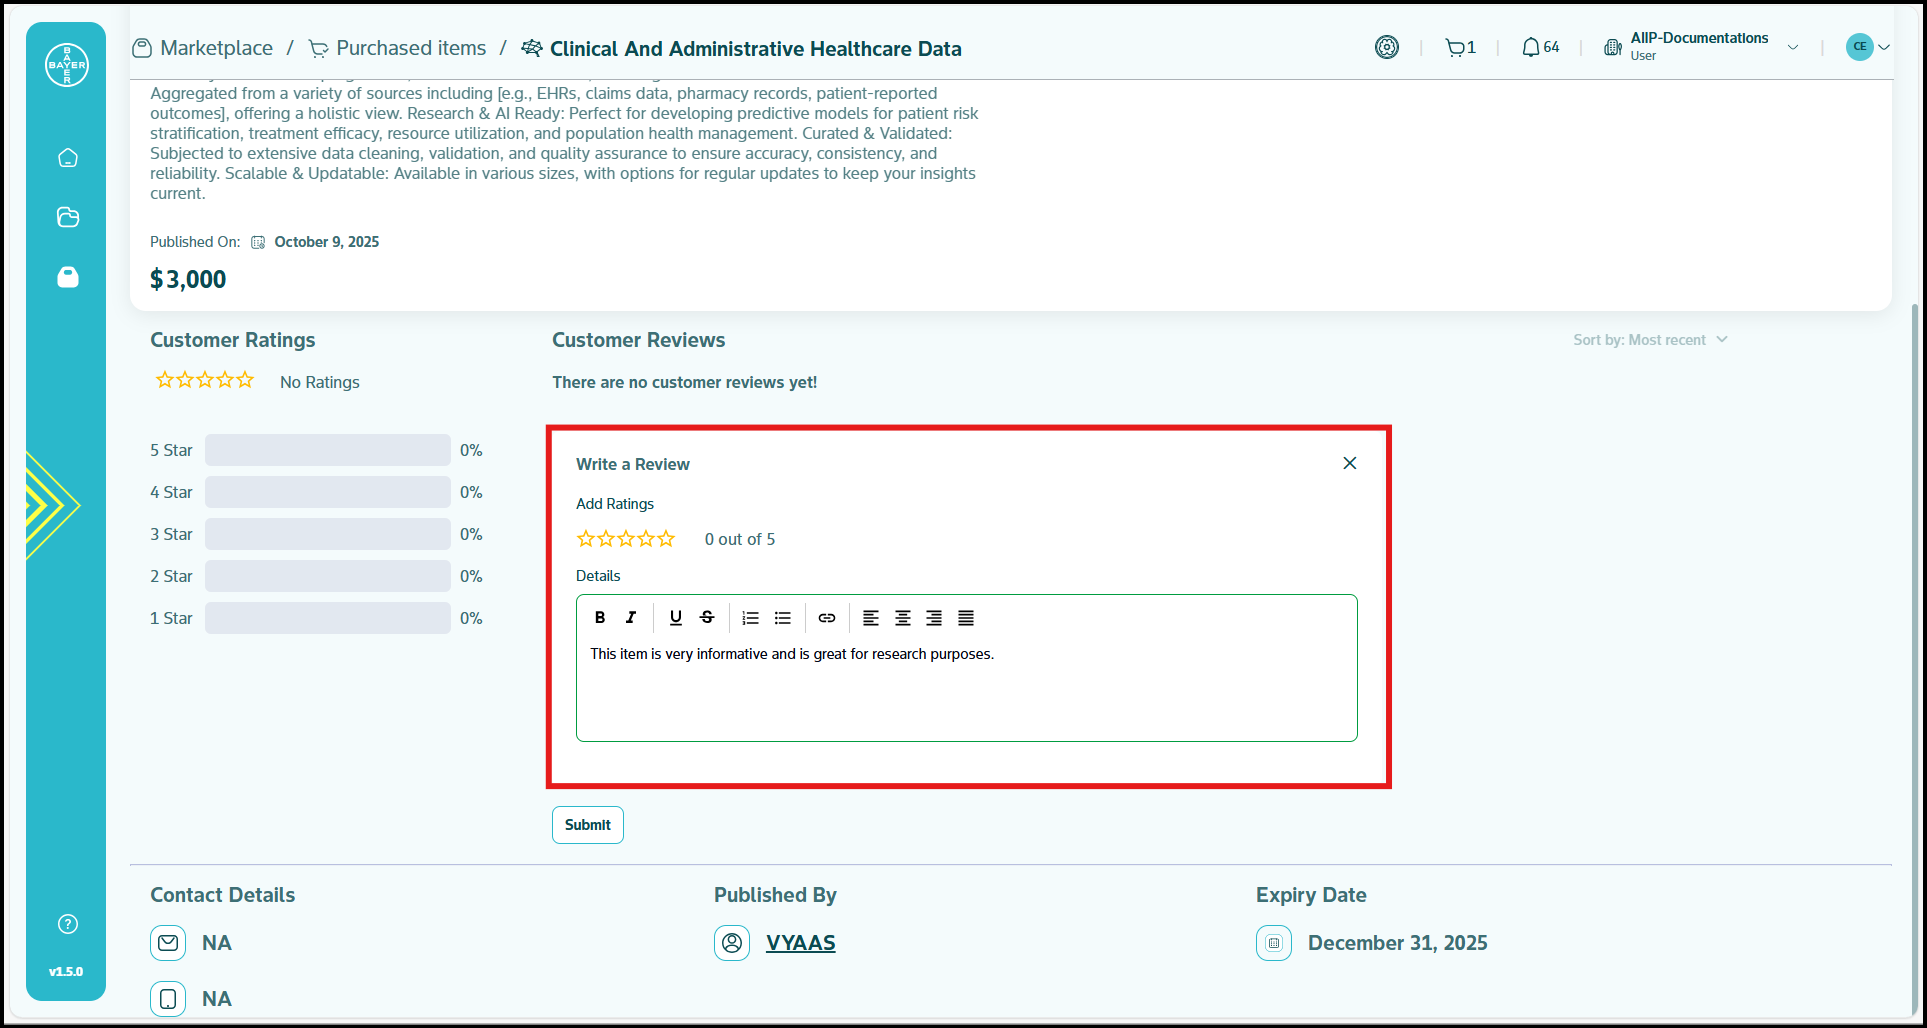Insert a bulleted list

click(x=783, y=618)
